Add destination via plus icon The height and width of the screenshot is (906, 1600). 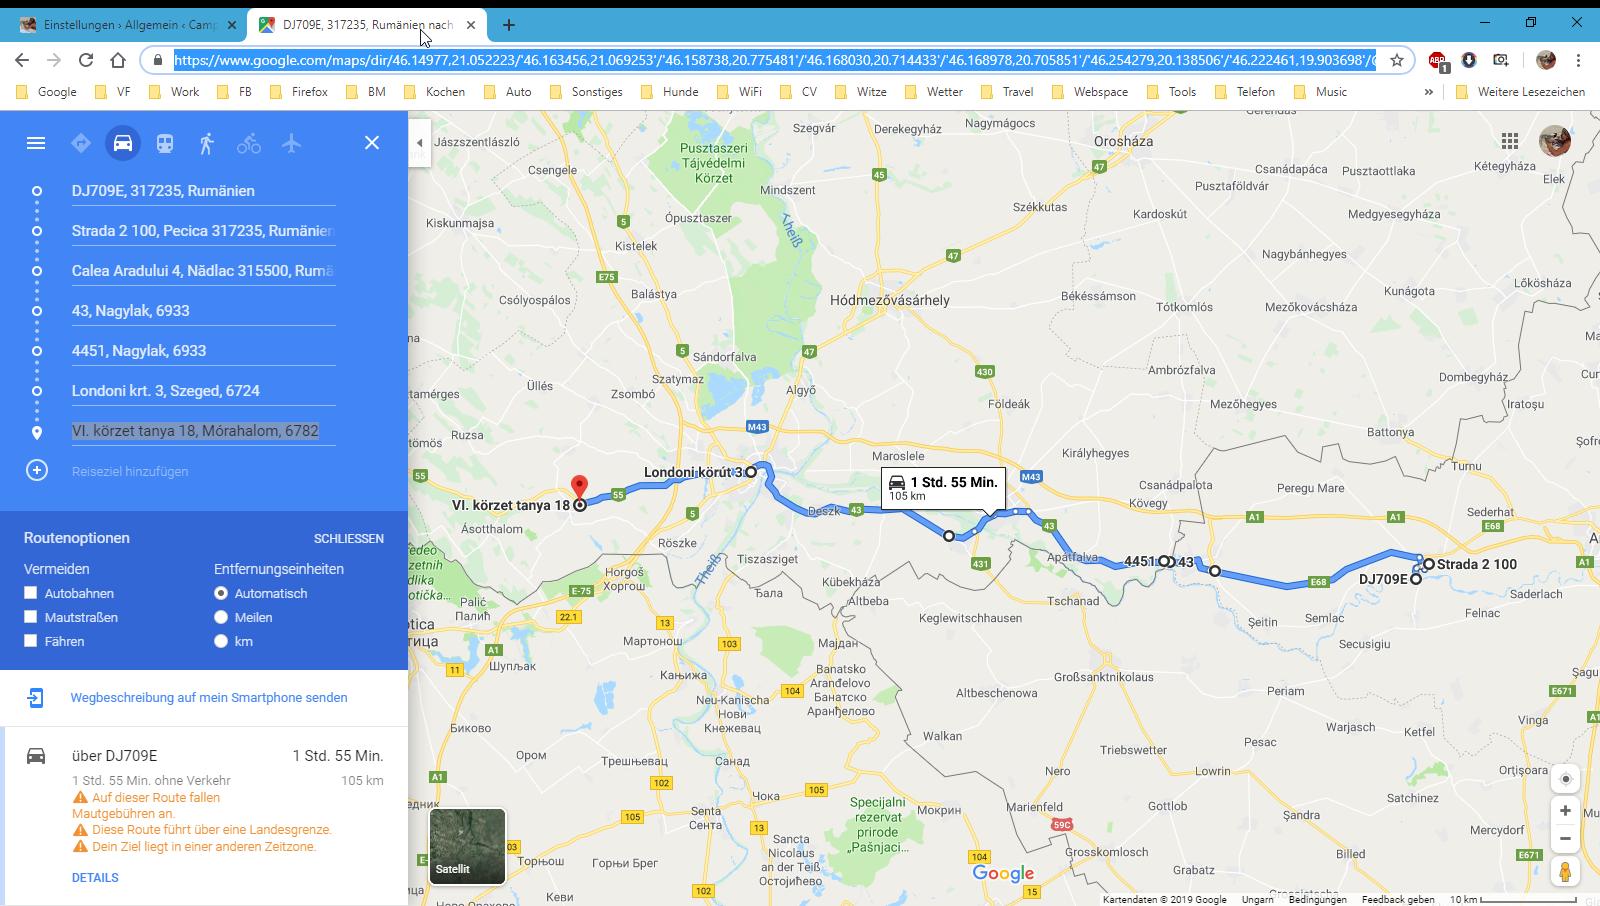37,470
